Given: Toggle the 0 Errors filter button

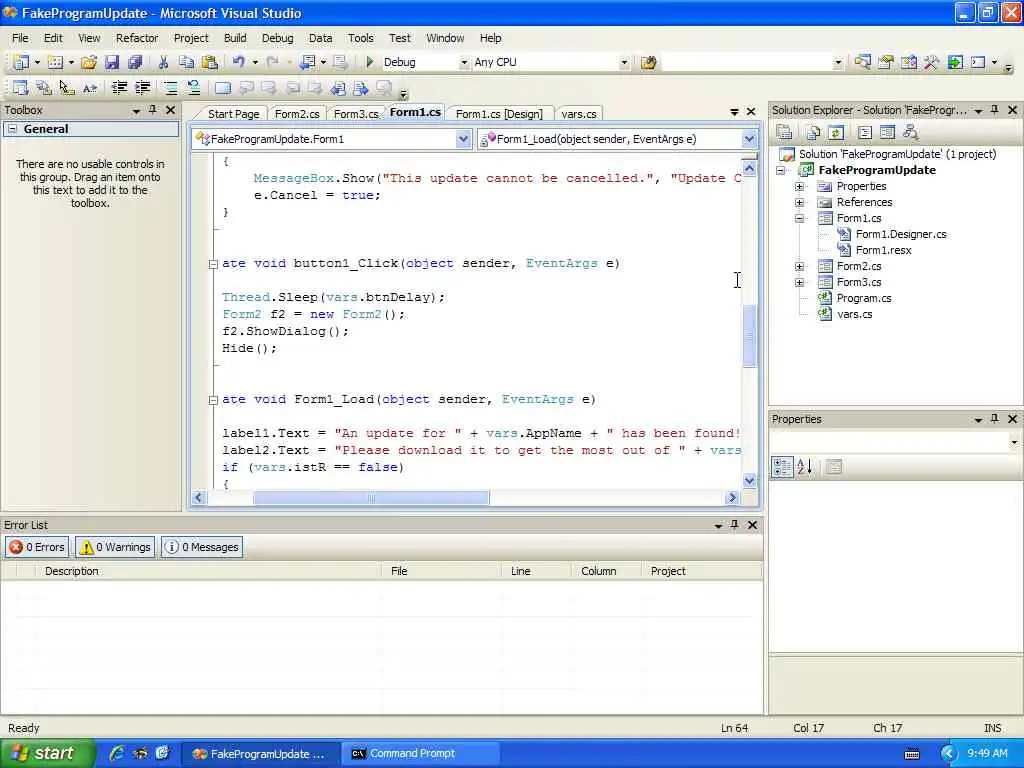Looking at the screenshot, I should tap(37, 547).
